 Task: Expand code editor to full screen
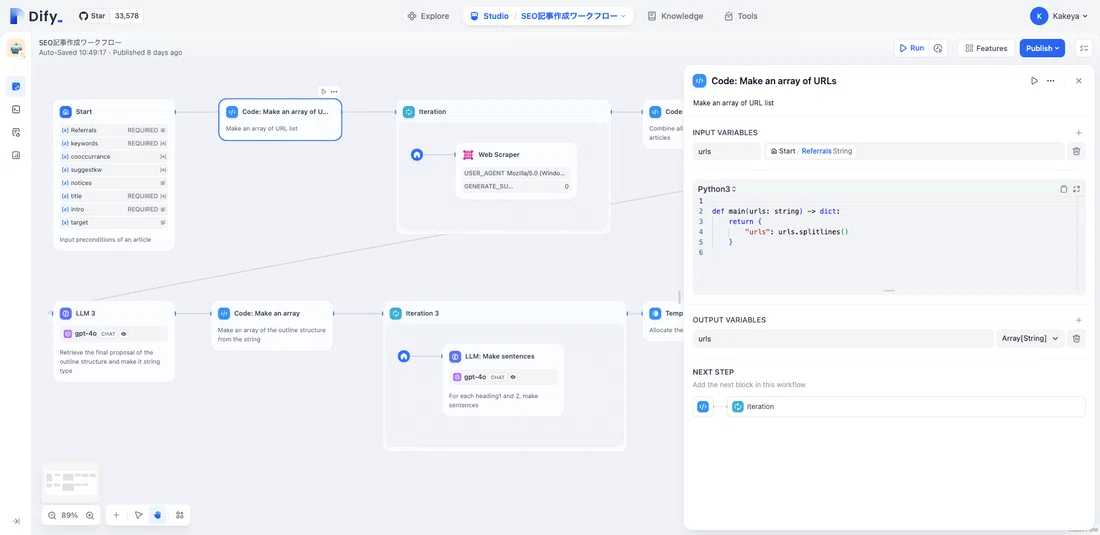(x=1076, y=189)
